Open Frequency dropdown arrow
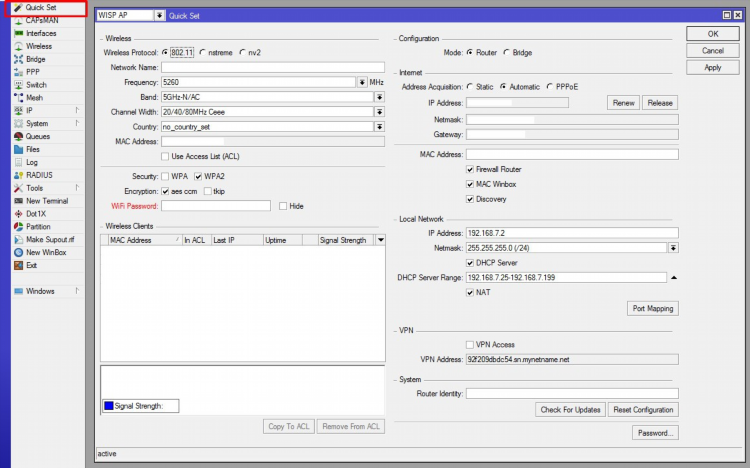The height and width of the screenshot is (468, 750). pyautogui.click(x=362, y=82)
